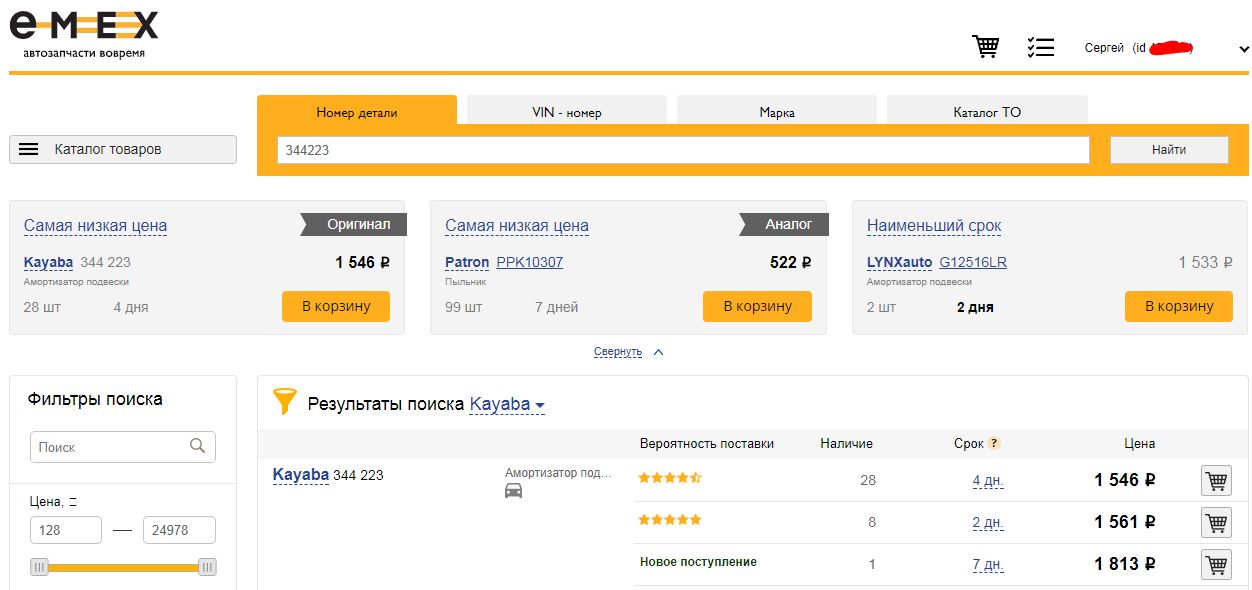
Task: Open the Patron PPK10307 part link
Action: coord(529,263)
